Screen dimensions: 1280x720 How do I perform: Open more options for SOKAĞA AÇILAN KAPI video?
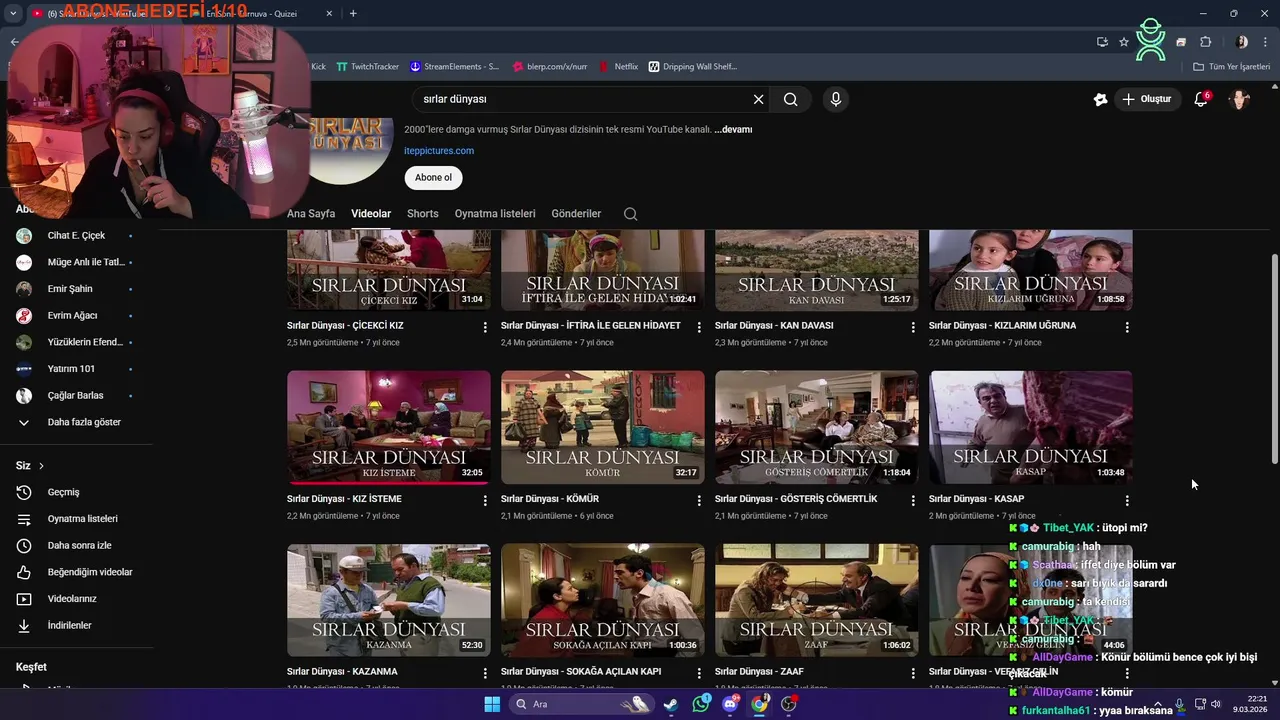tap(699, 673)
